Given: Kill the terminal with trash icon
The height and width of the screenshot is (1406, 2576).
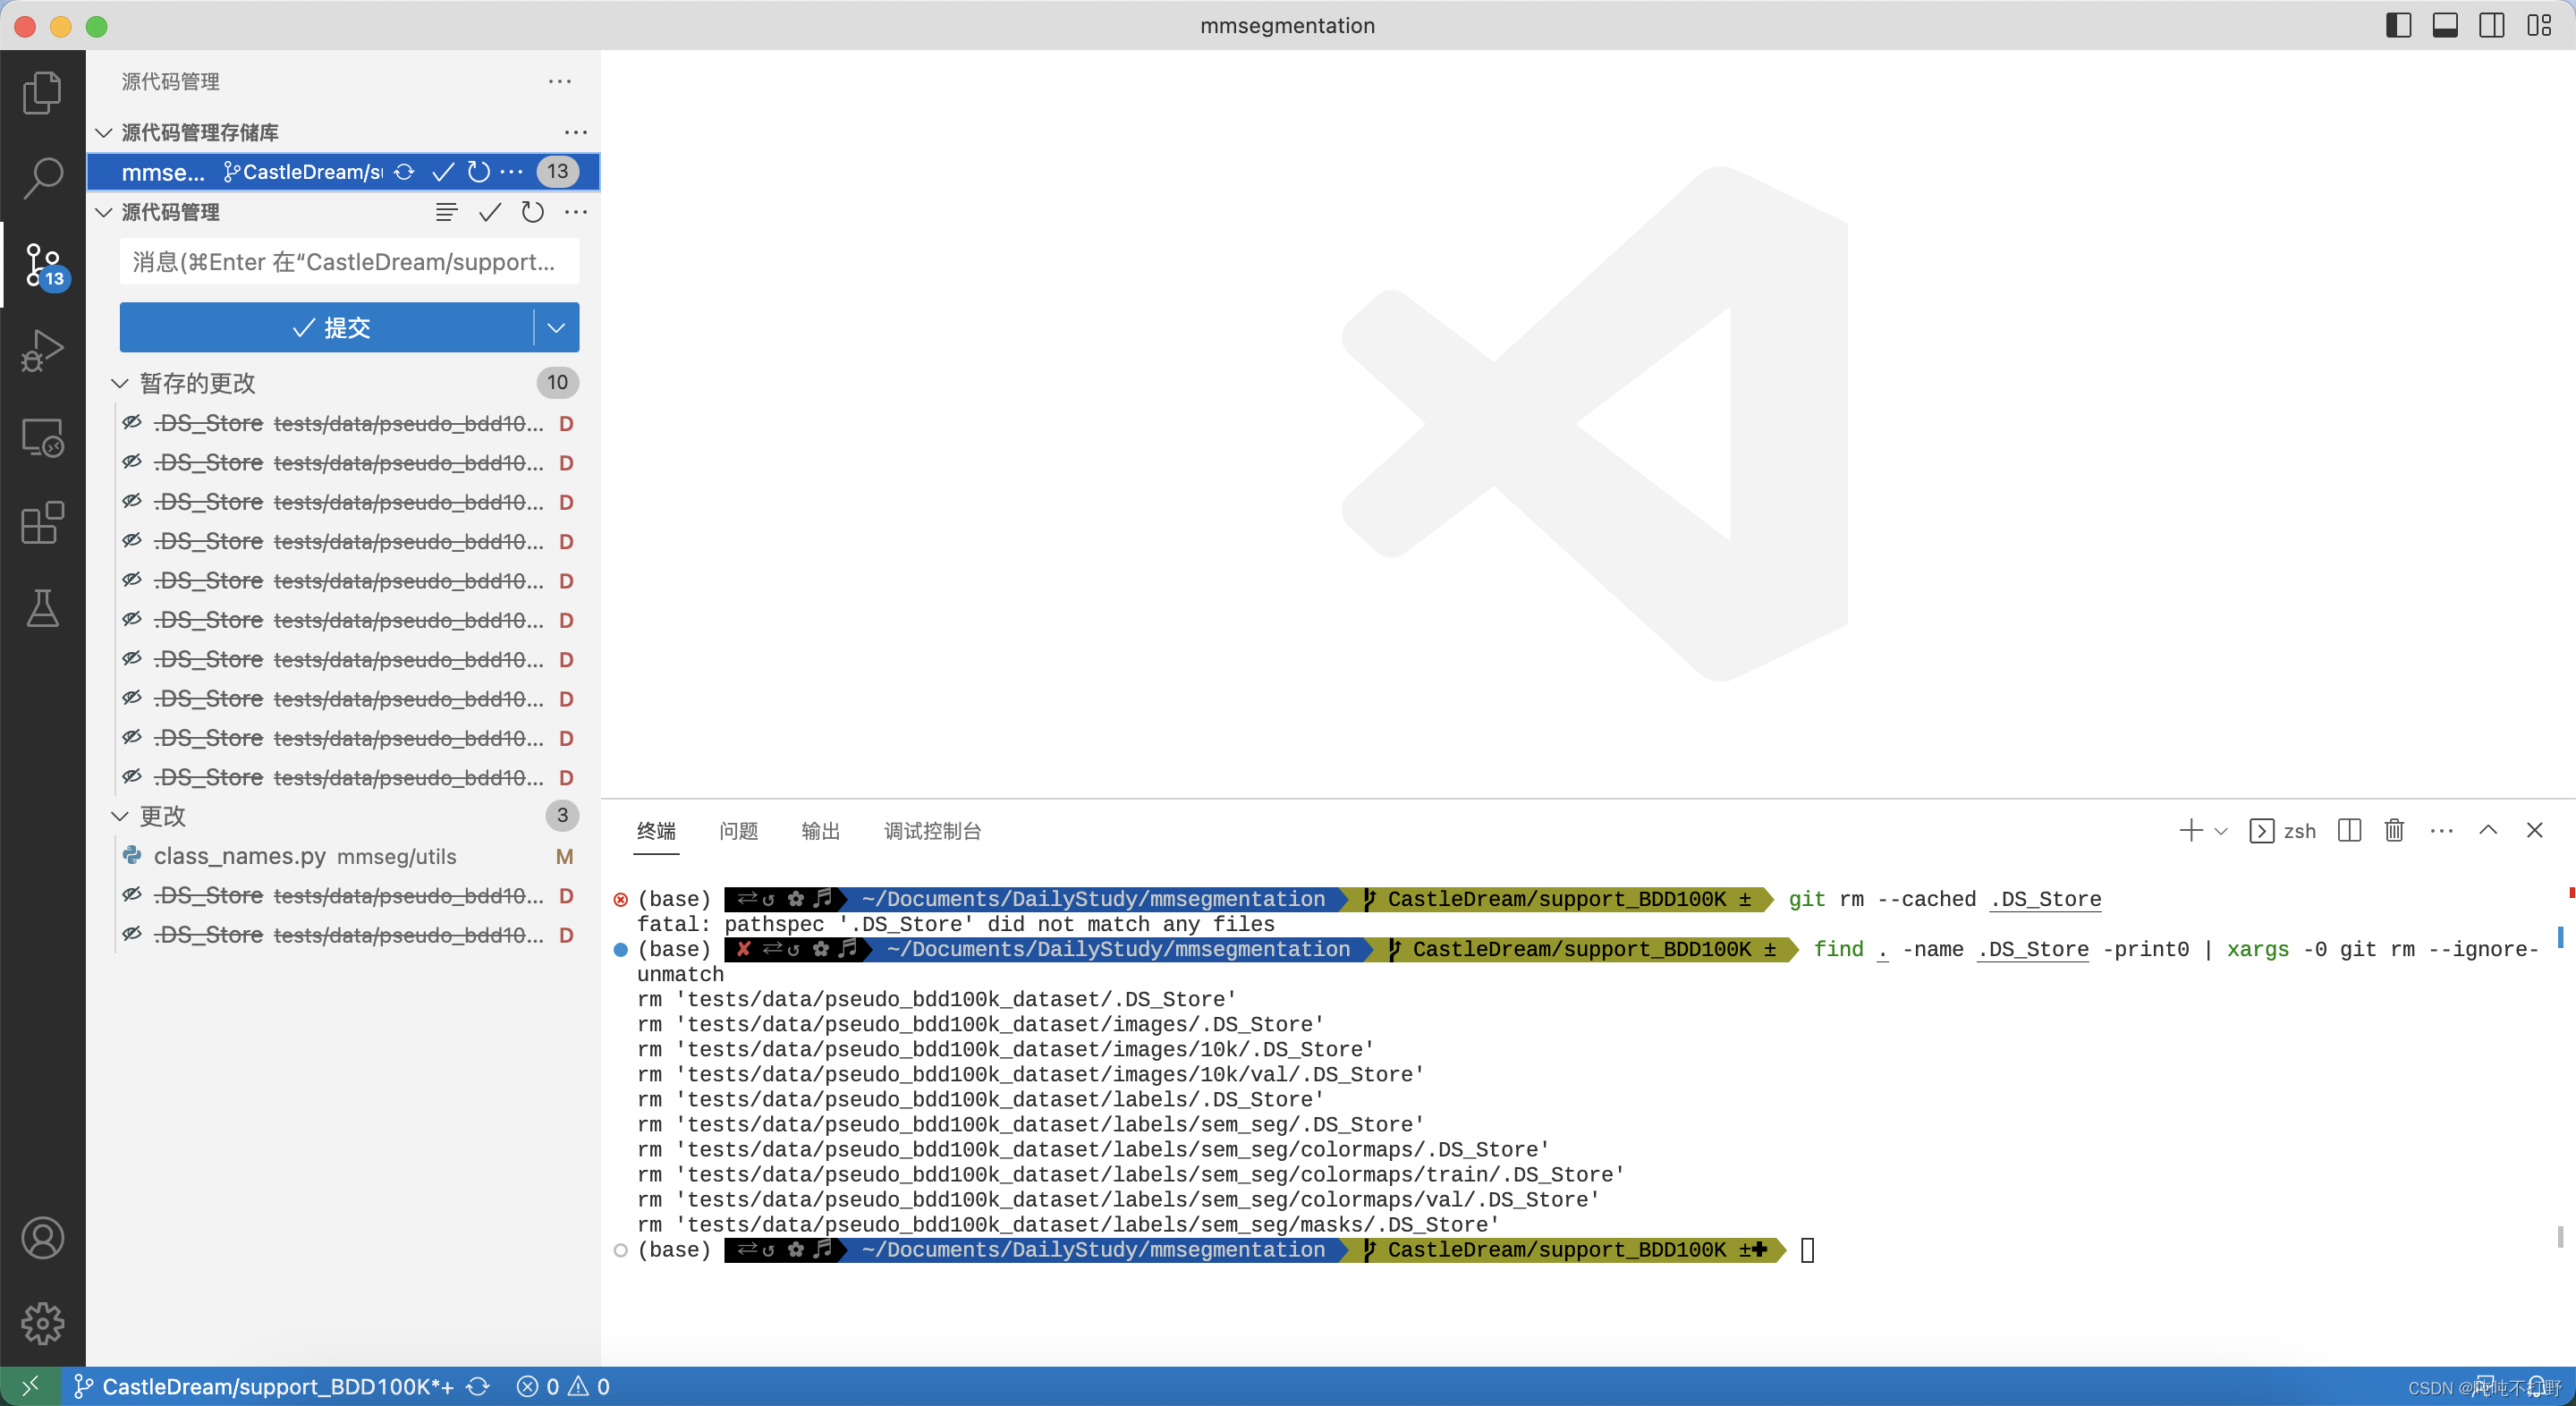Looking at the screenshot, I should coord(2394,830).
